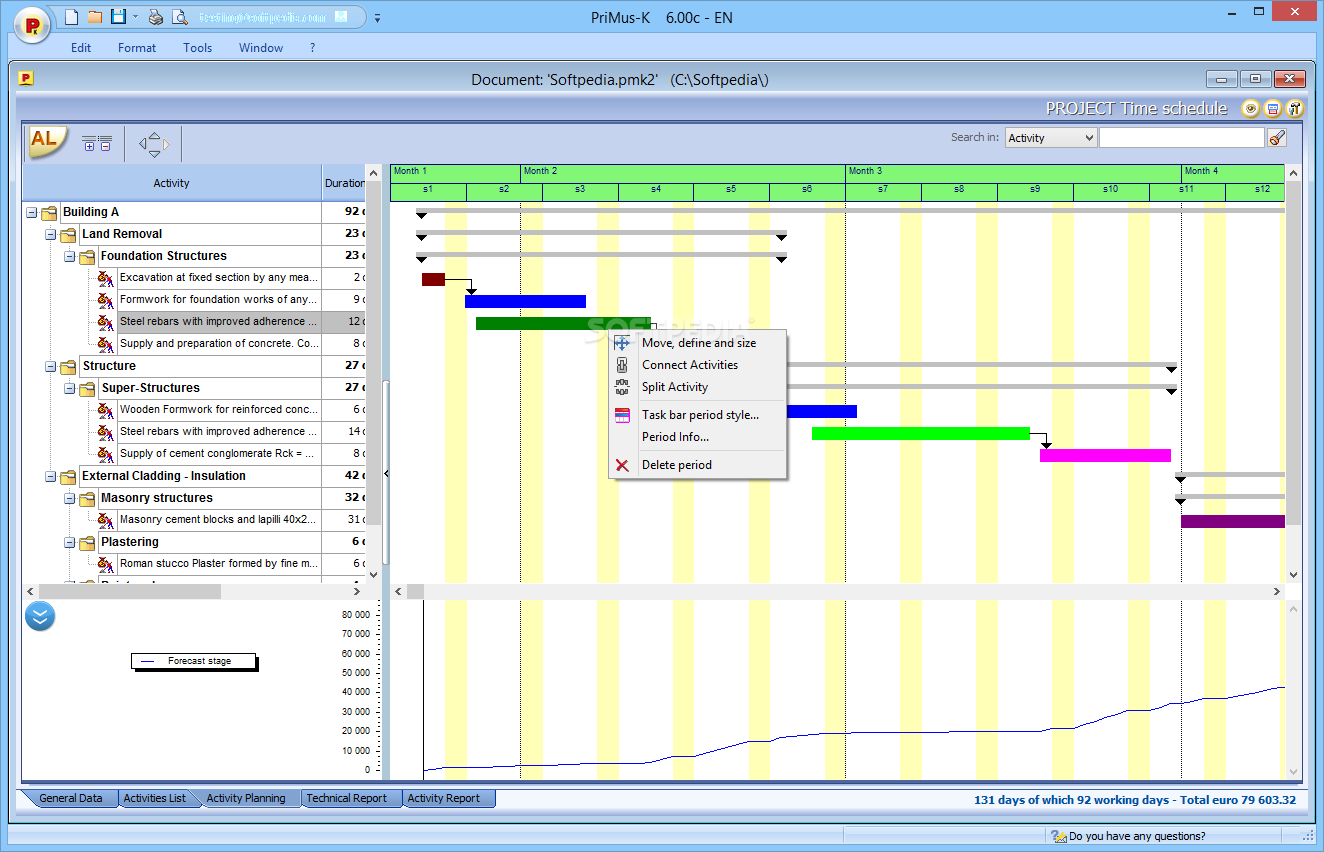Collapse the Masonry structures node
Viewport: 1324px width, 852px height.
click(70, 499)
